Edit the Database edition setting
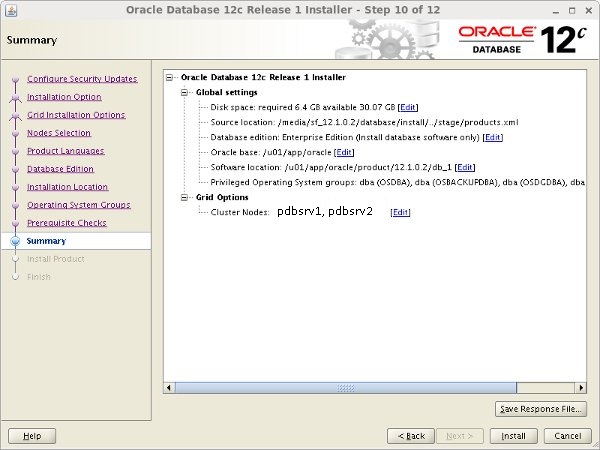The height and width of the screenshot is (450, 600). (493, 137)
